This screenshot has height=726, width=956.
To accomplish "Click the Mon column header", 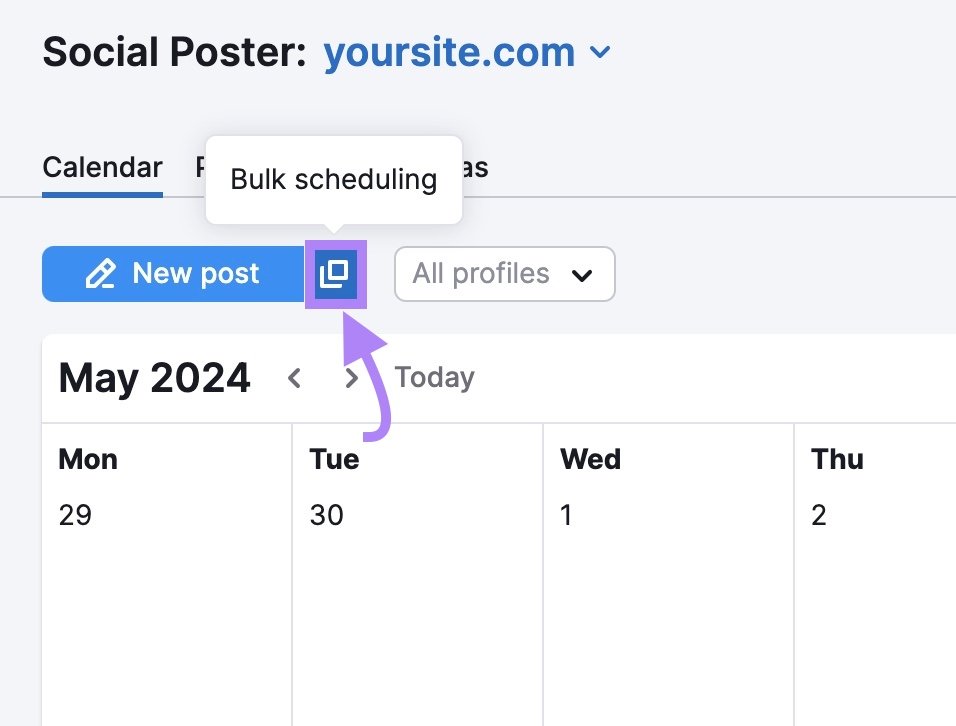I will pos(87,459).
